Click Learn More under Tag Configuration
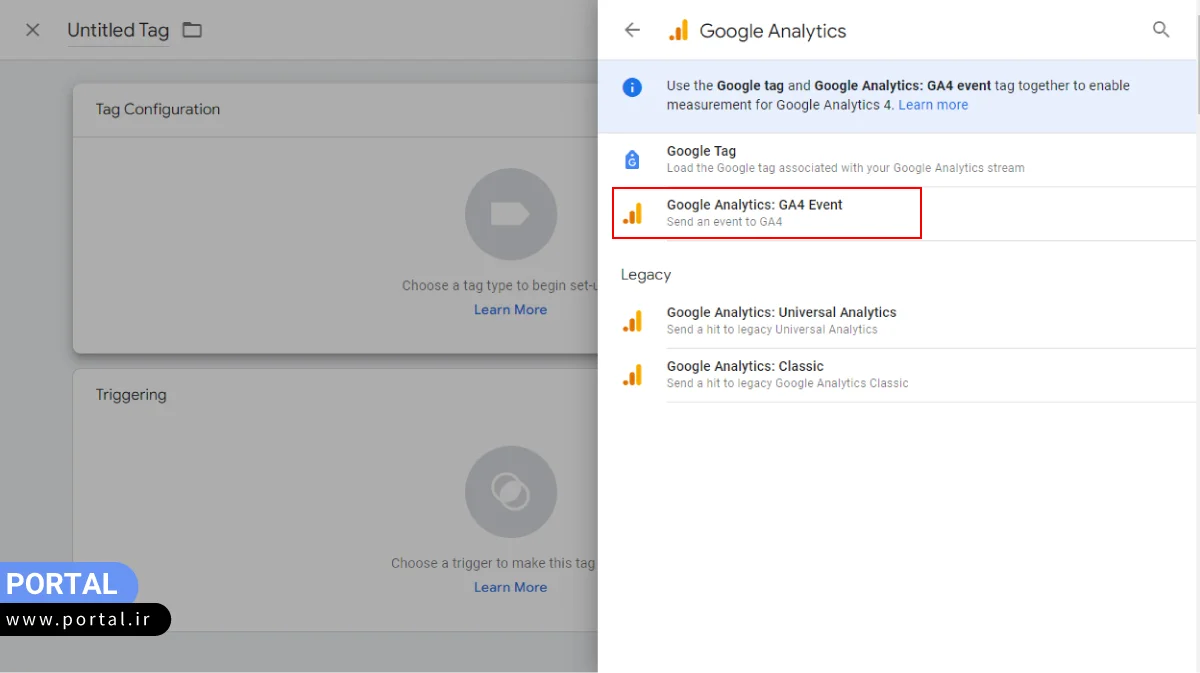Image resolution: width=1200 pixels, height=673 pixels. tap(511, 309)
